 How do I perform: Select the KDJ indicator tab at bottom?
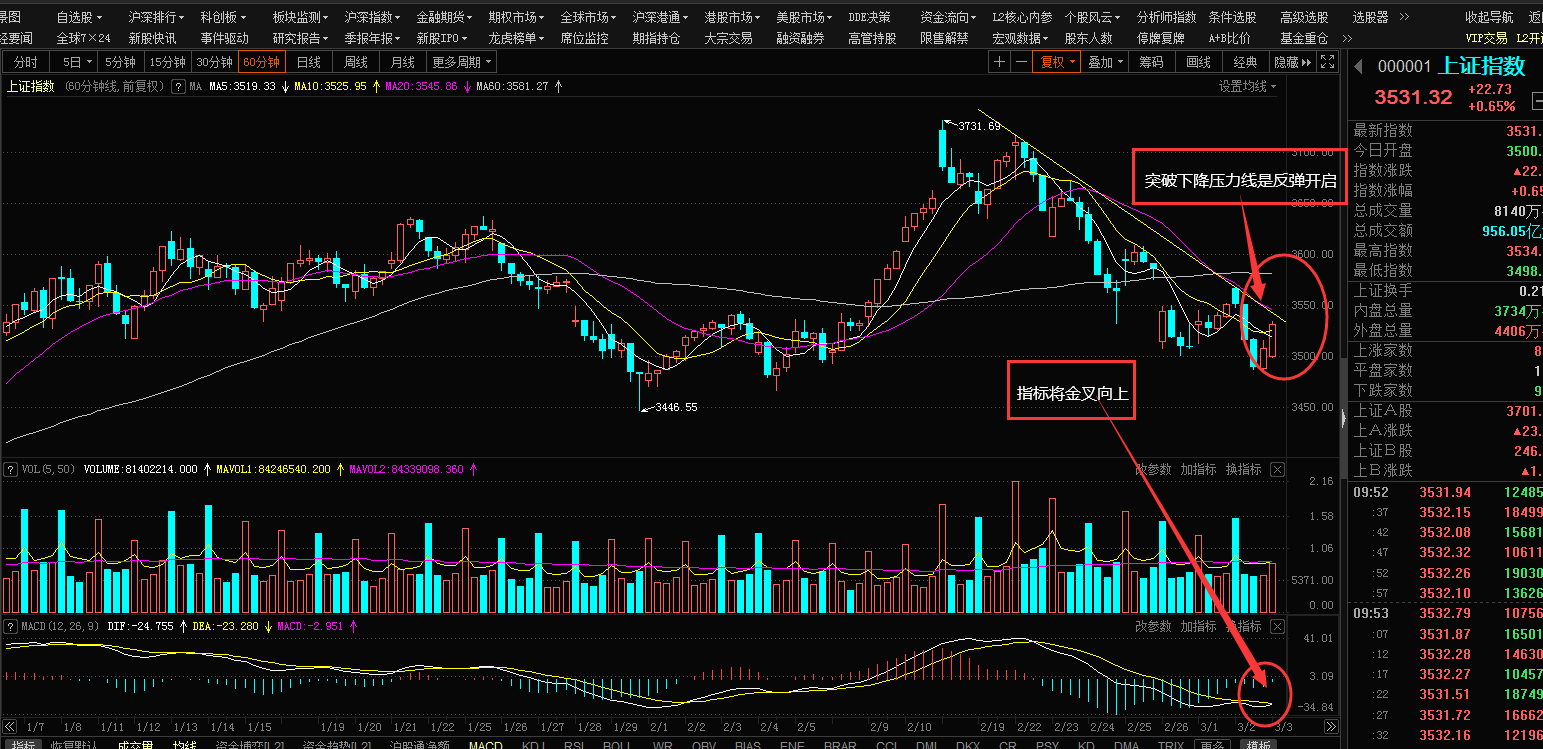[533, 744]
